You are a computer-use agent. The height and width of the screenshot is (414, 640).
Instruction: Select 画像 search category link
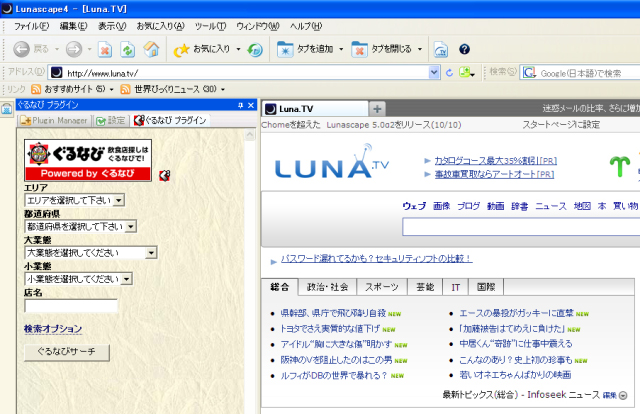click(x=441, y=206)
